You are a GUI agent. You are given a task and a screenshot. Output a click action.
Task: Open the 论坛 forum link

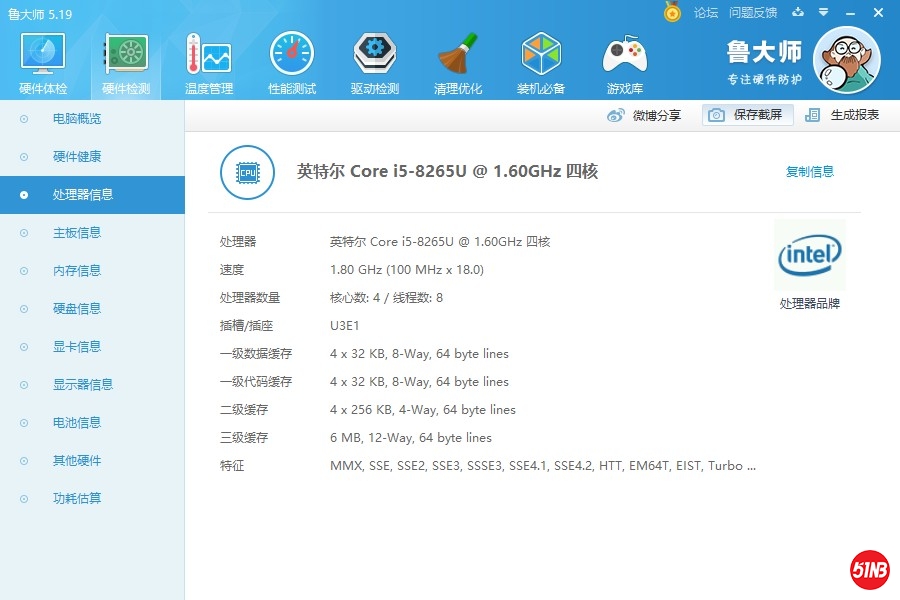click(706, 13)
